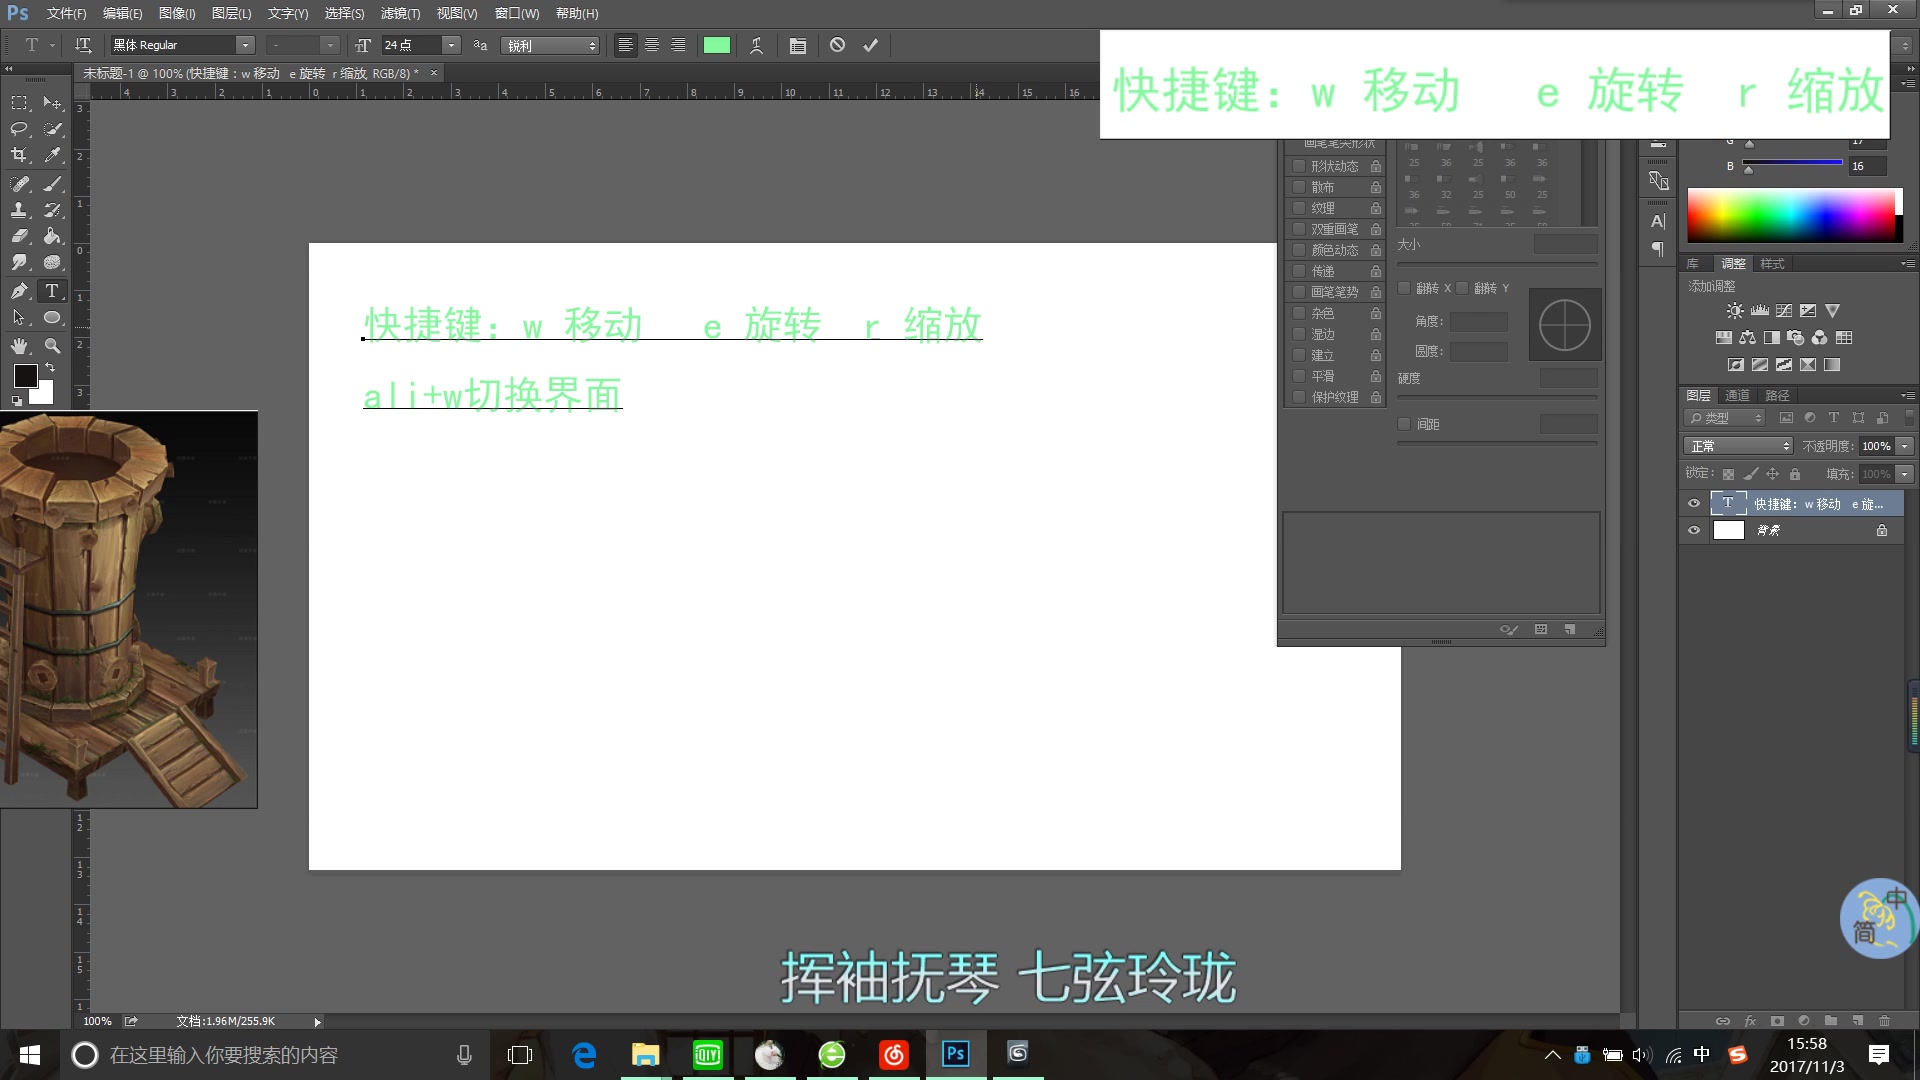Open the font size dropdown
The height and width of the screenshot is (1080, 1920).
pyautogui.click(x=451, y=45)
